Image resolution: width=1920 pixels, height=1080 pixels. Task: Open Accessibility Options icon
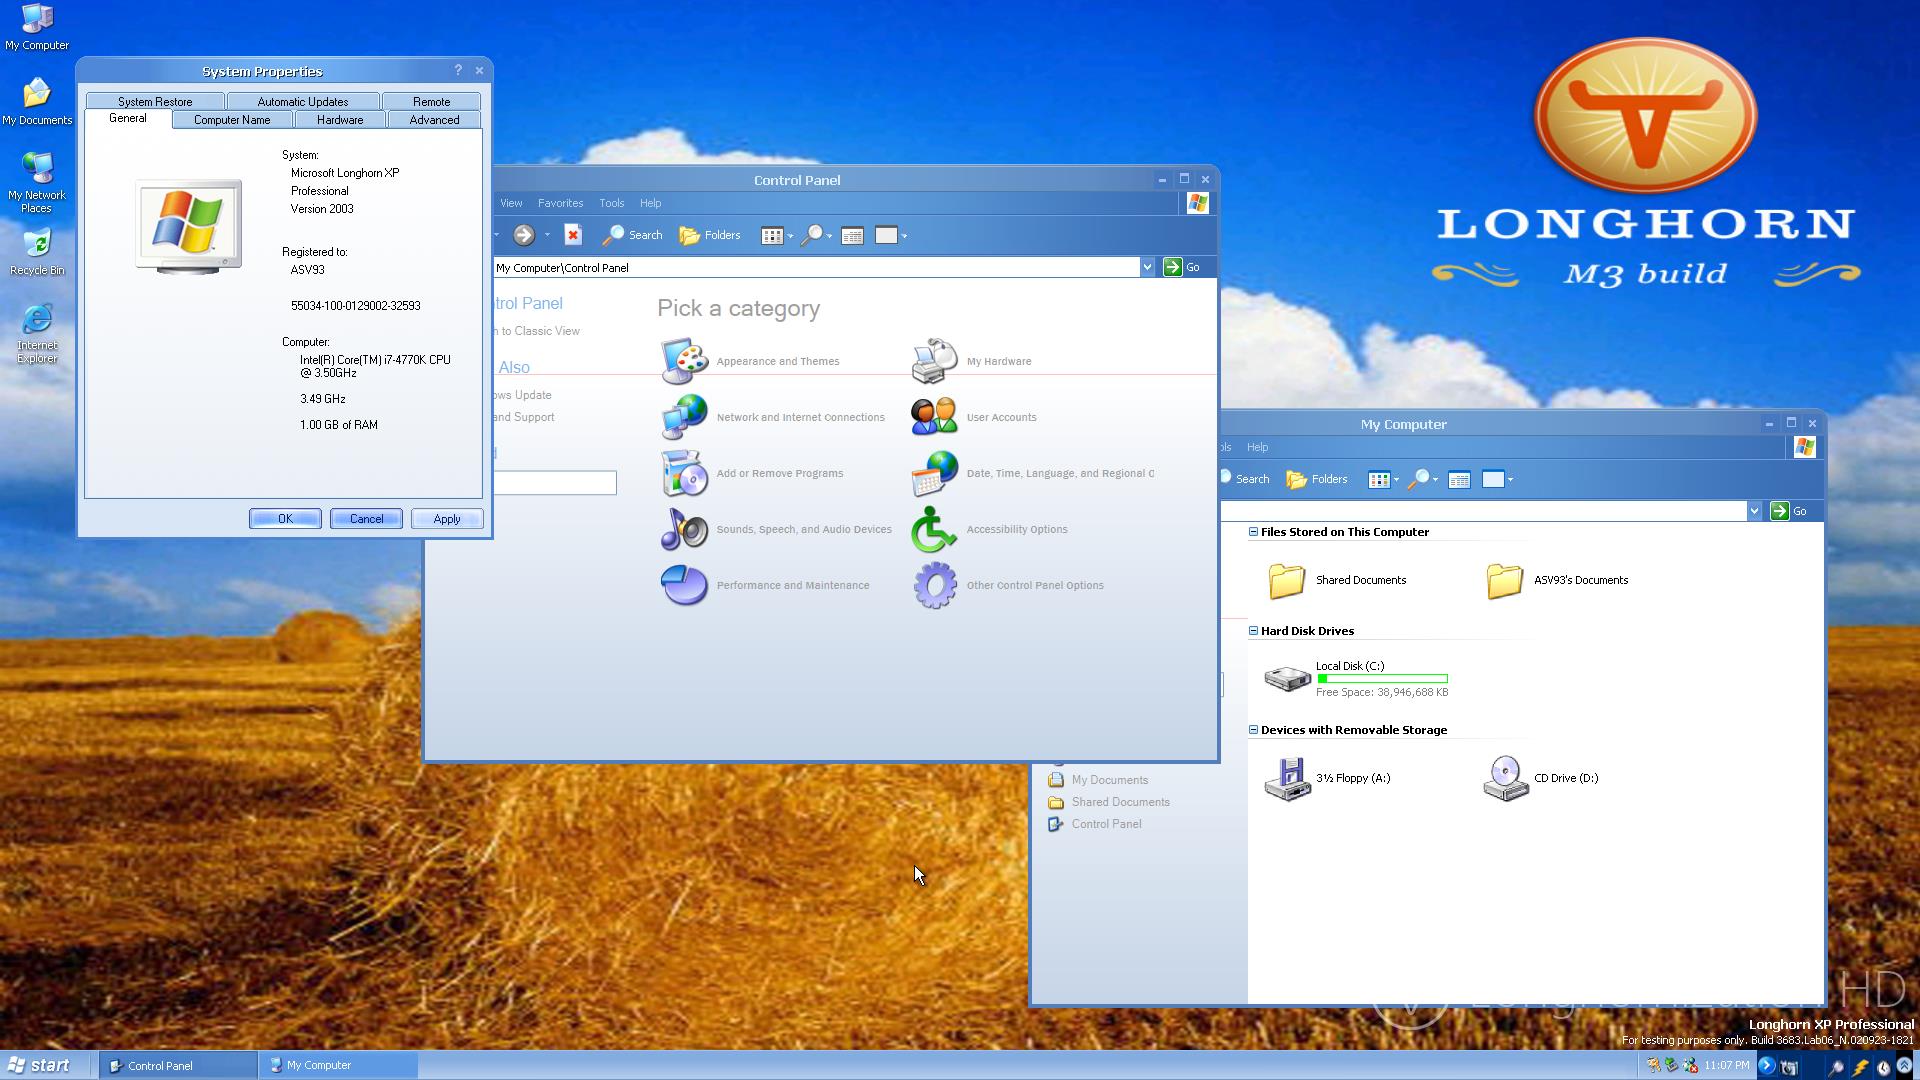(934, 529)
